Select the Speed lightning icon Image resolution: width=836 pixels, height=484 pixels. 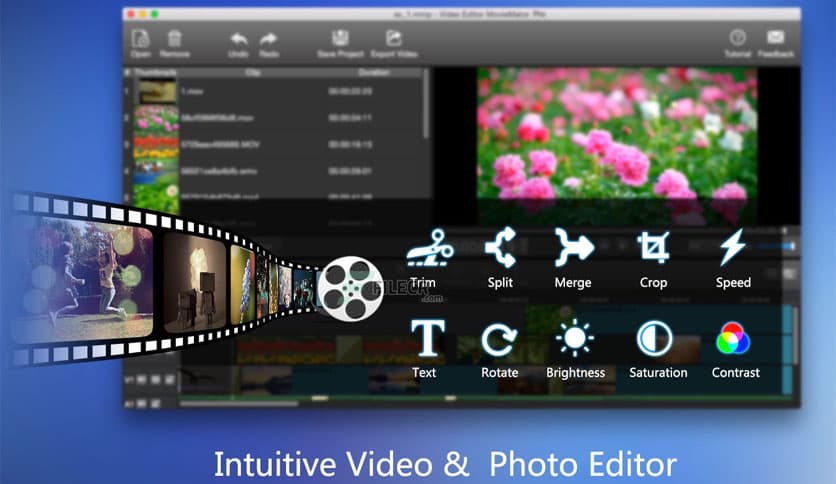pyautogui.click(x=733, y=247)
